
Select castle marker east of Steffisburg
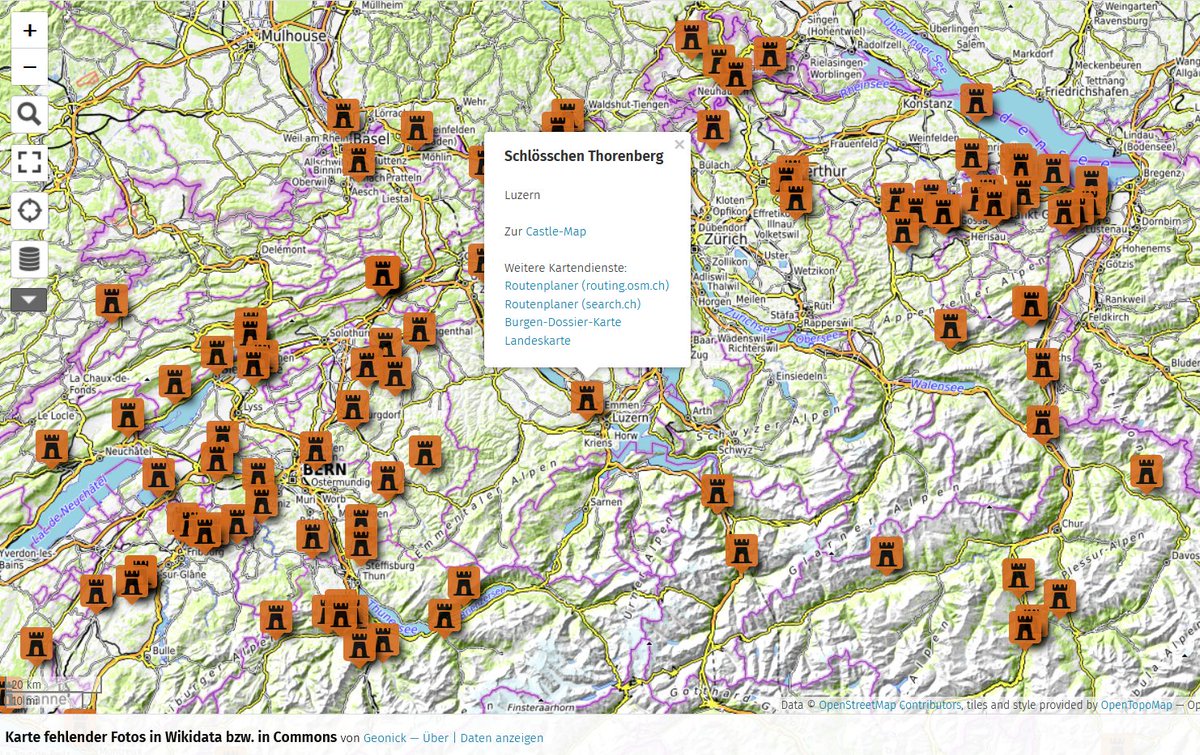pyautogui.click(x=464, y=583)
